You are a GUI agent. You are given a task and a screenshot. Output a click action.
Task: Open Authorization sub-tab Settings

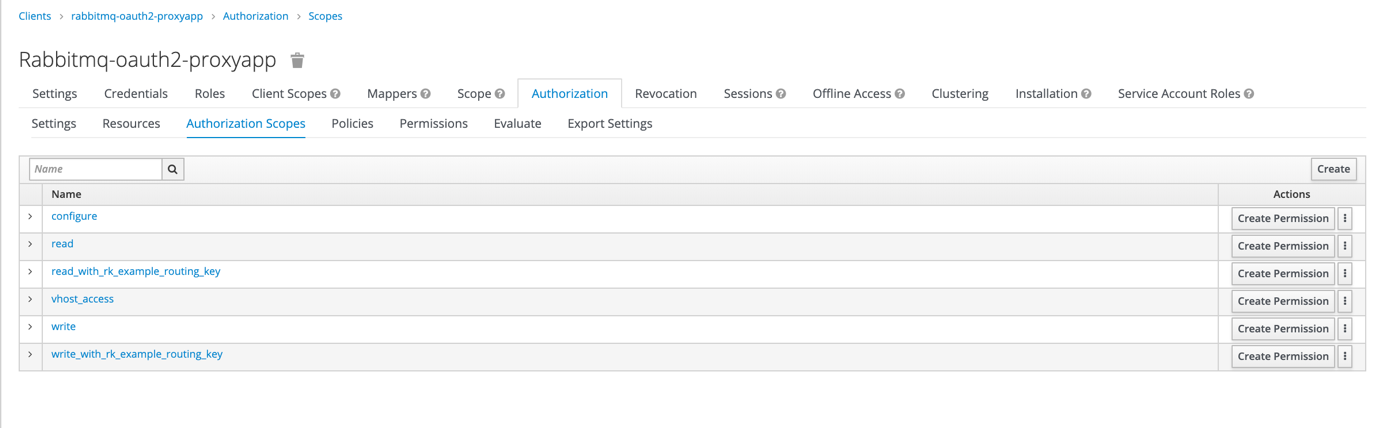pyautogui.click(x=54, y=123)
